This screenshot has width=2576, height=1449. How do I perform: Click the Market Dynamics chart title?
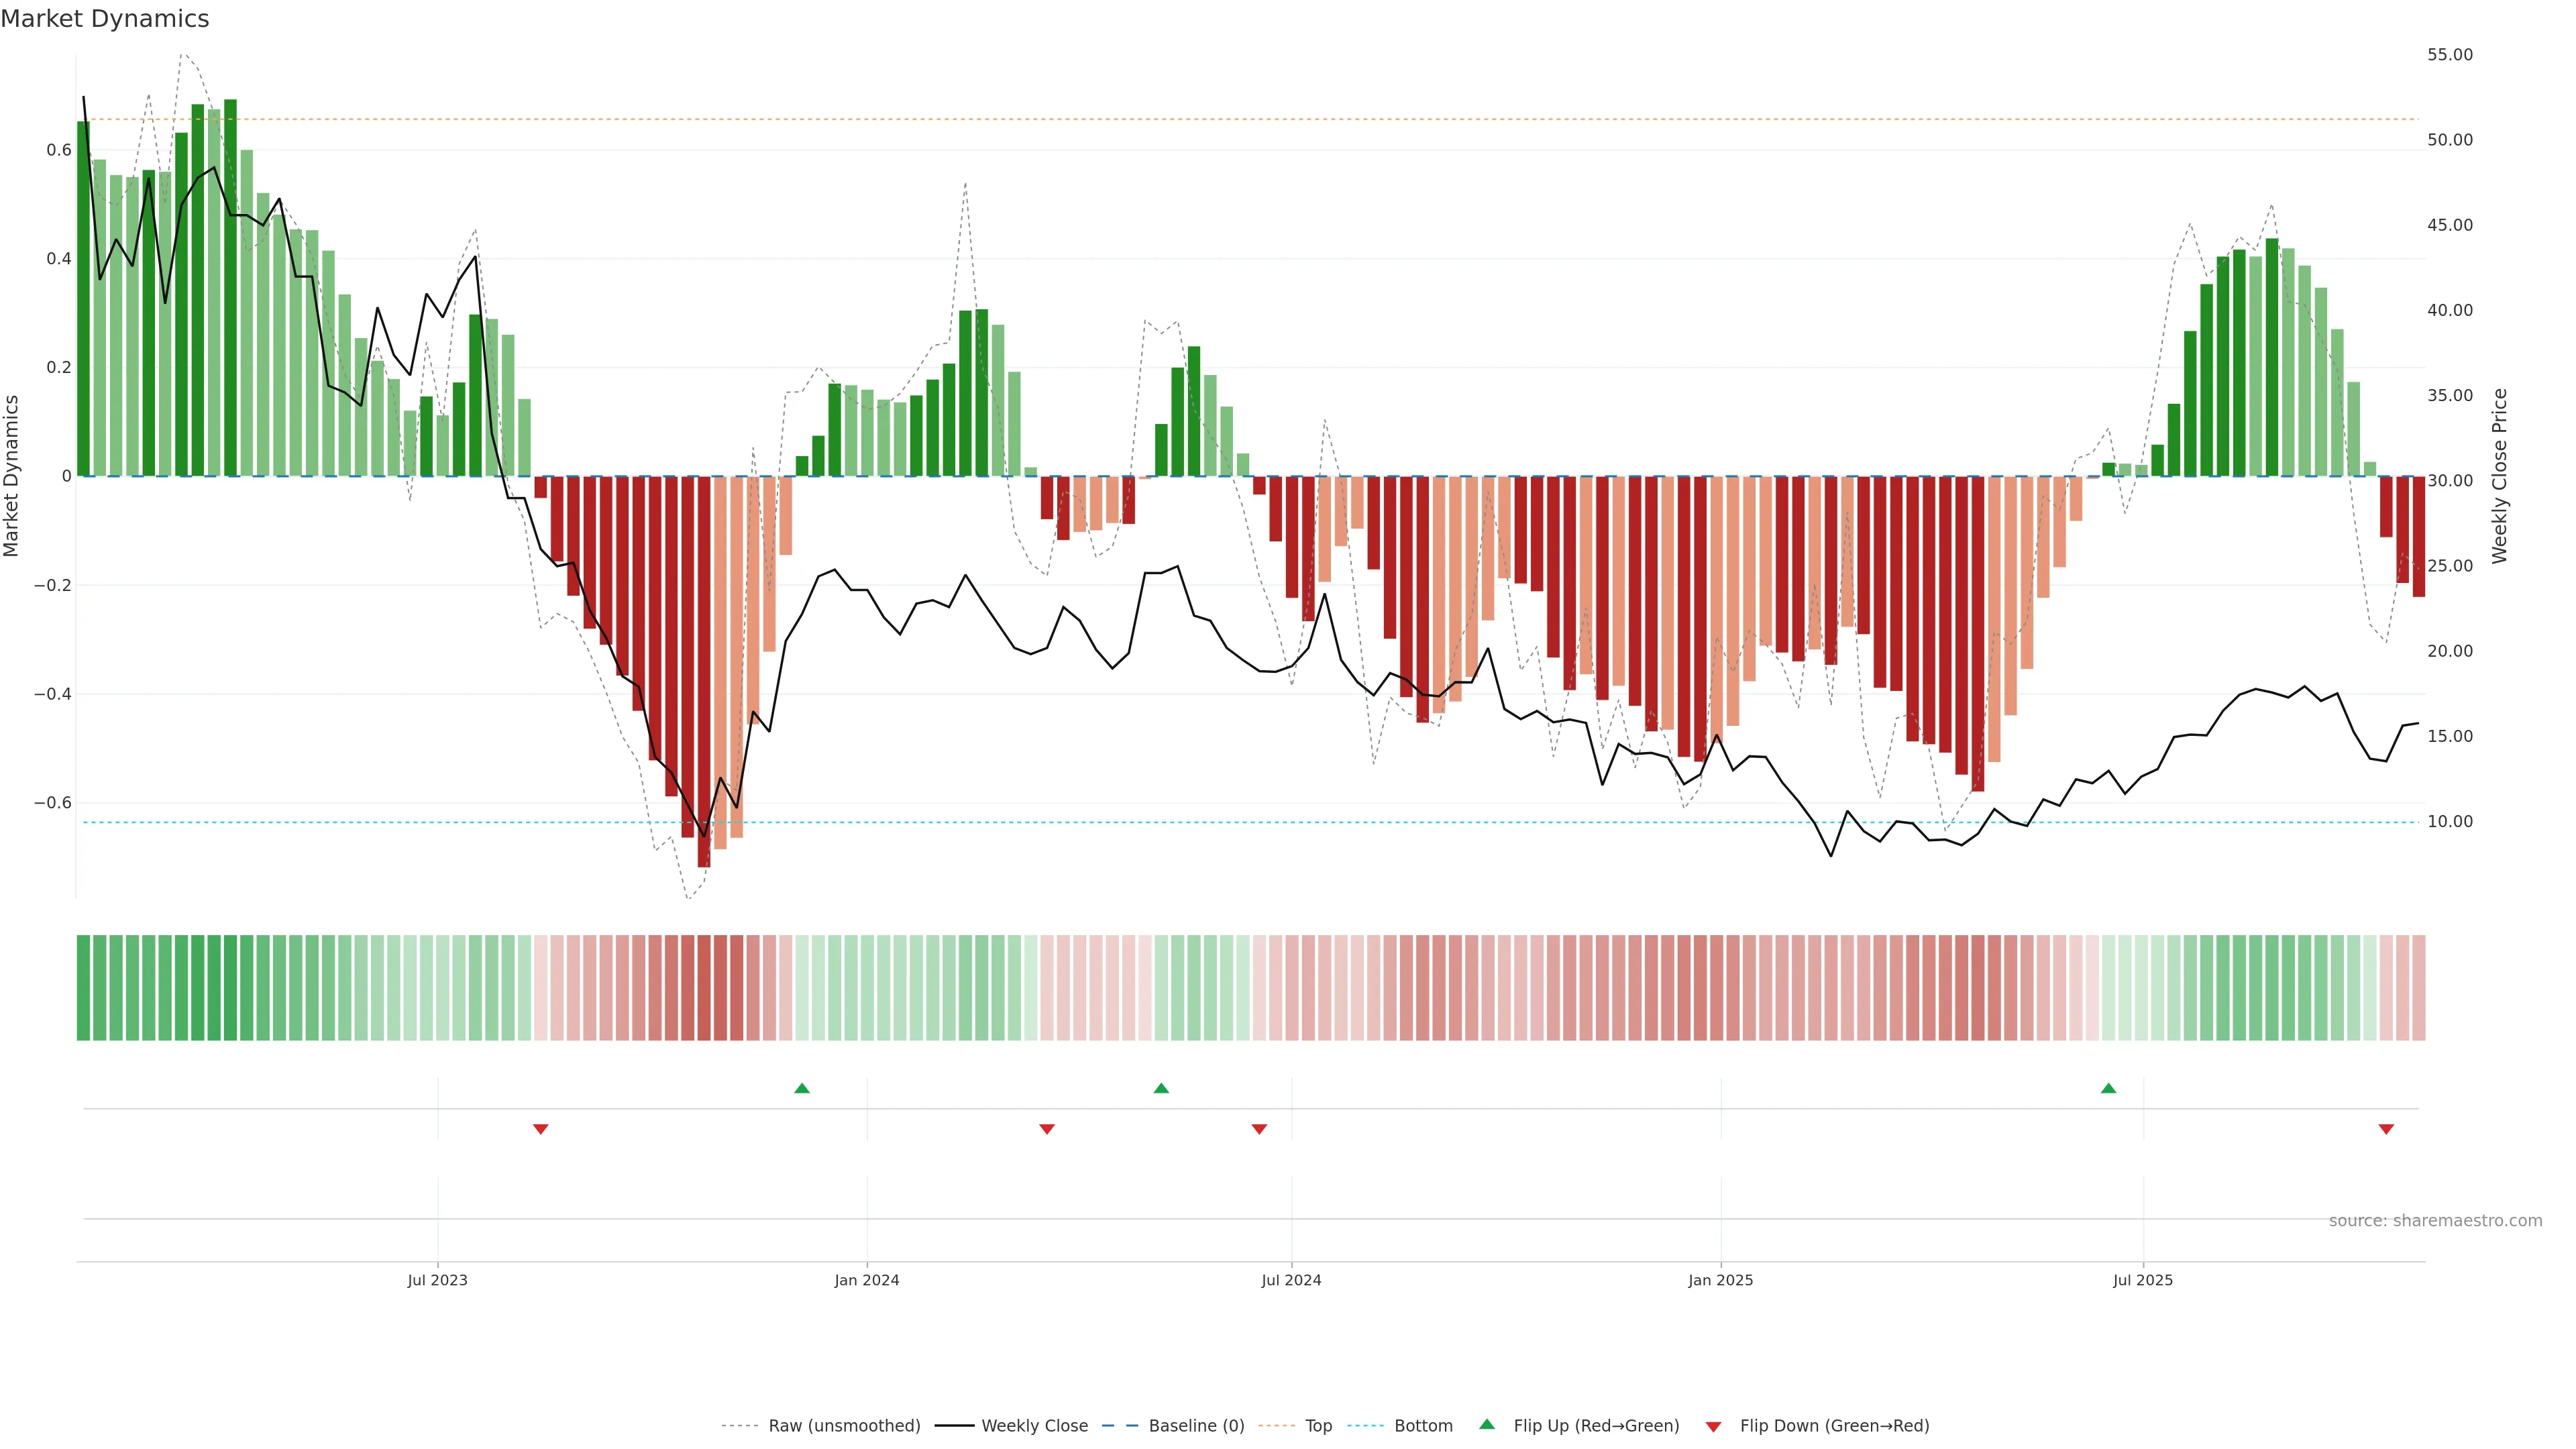(105, 19)
